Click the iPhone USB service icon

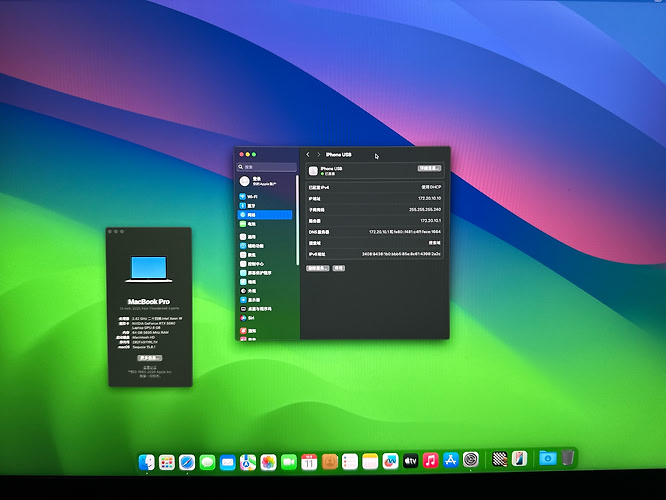[x=313, y=171]
